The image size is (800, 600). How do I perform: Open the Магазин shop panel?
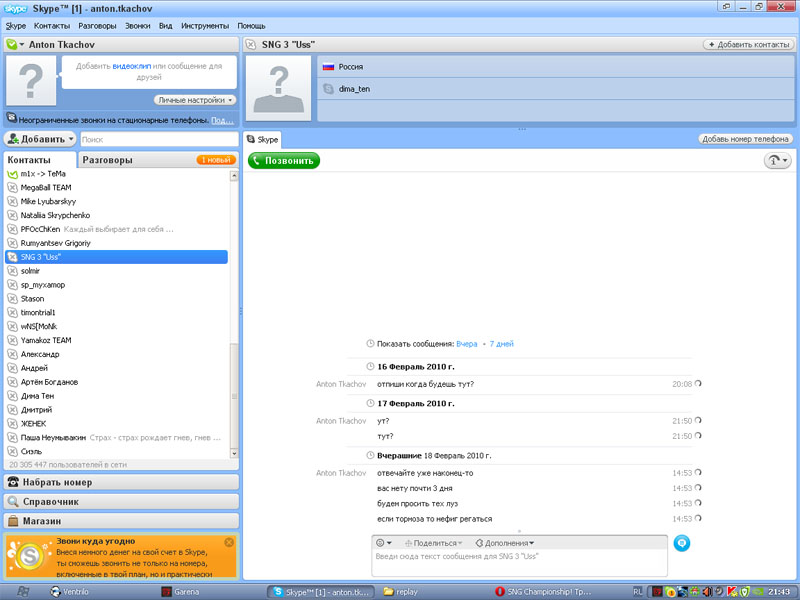(x=121, y=521)
